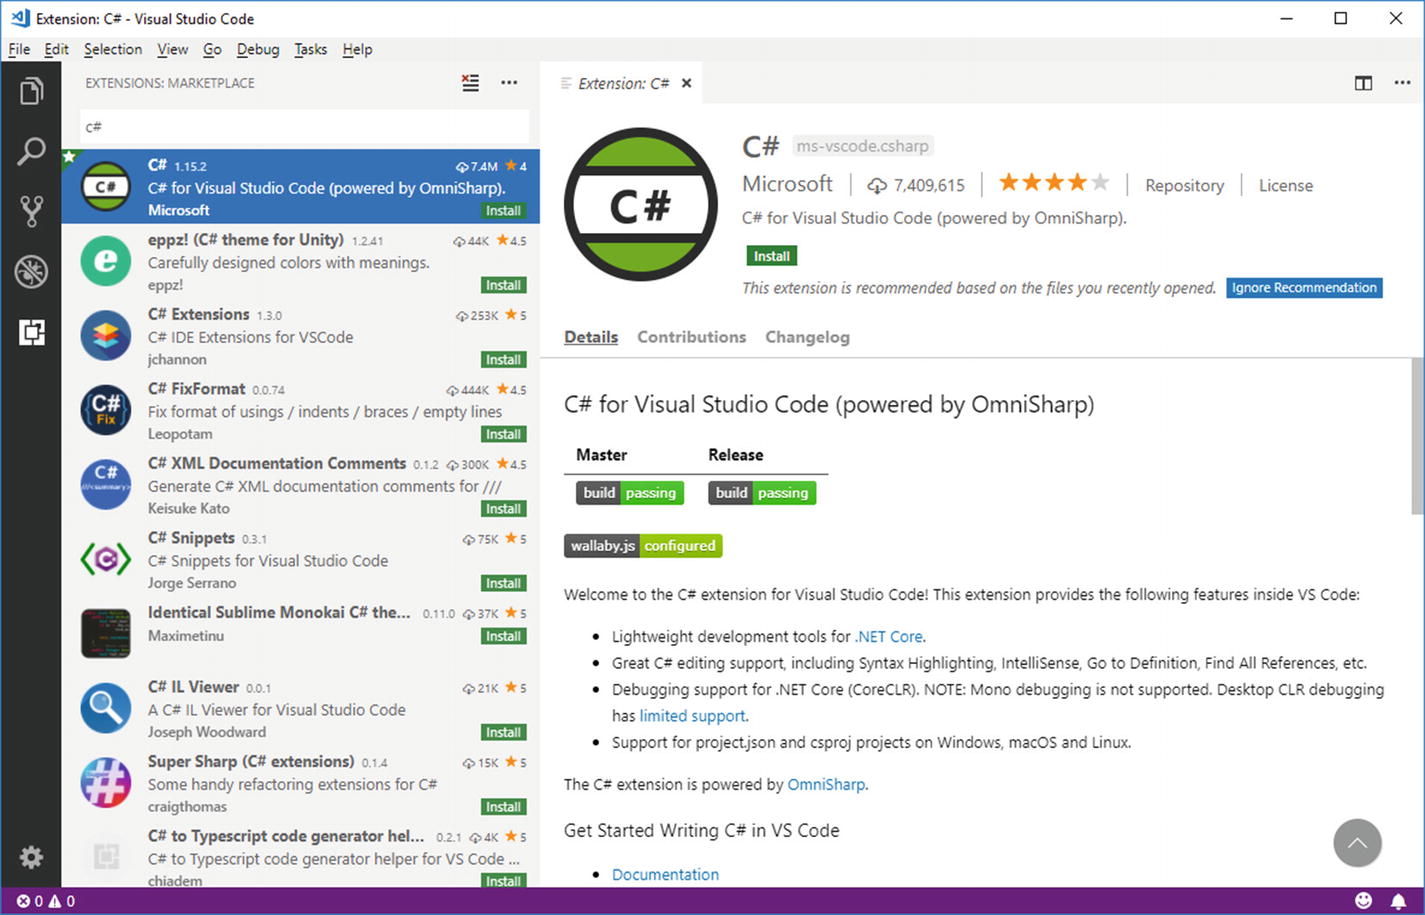This screenshot has height=915, width=1425.
Task: Switch to the Contributions tab
Action: tap(691, 337)
